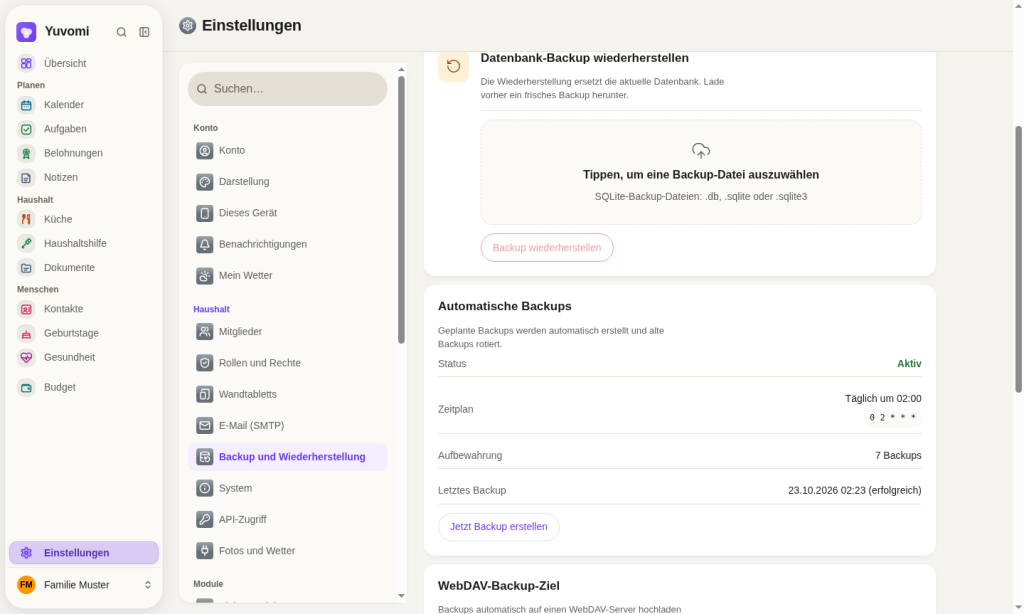The width and height of the screenshot is (1024, 614).
Task: Click the E-Mail (SMTP) envelope icon
Action: tap(204, 426)
